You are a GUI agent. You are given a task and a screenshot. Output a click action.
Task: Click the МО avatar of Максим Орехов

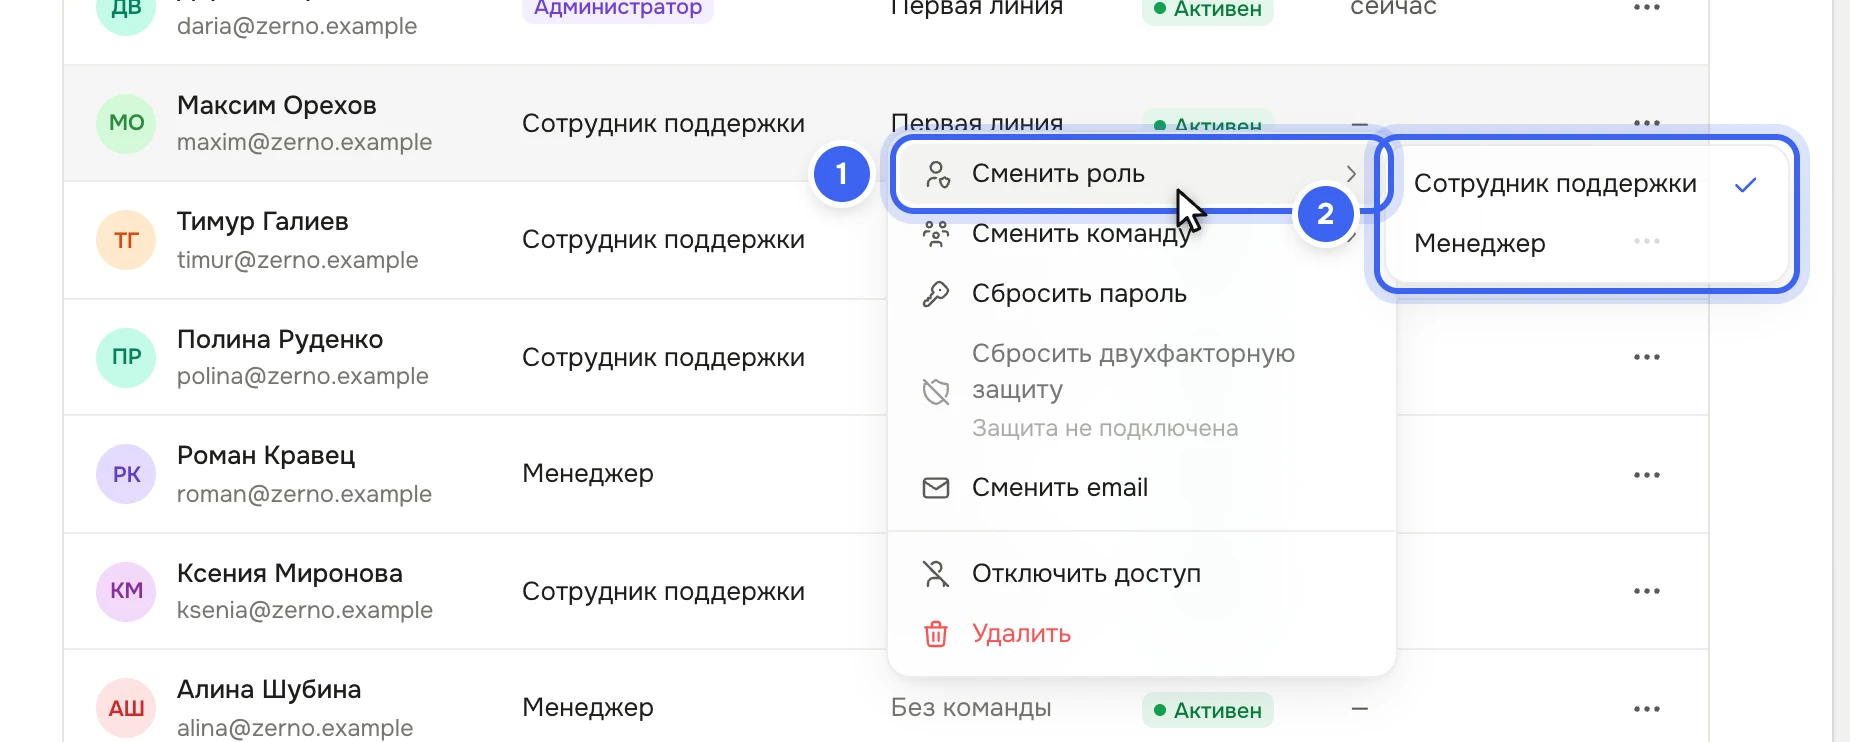126,123
